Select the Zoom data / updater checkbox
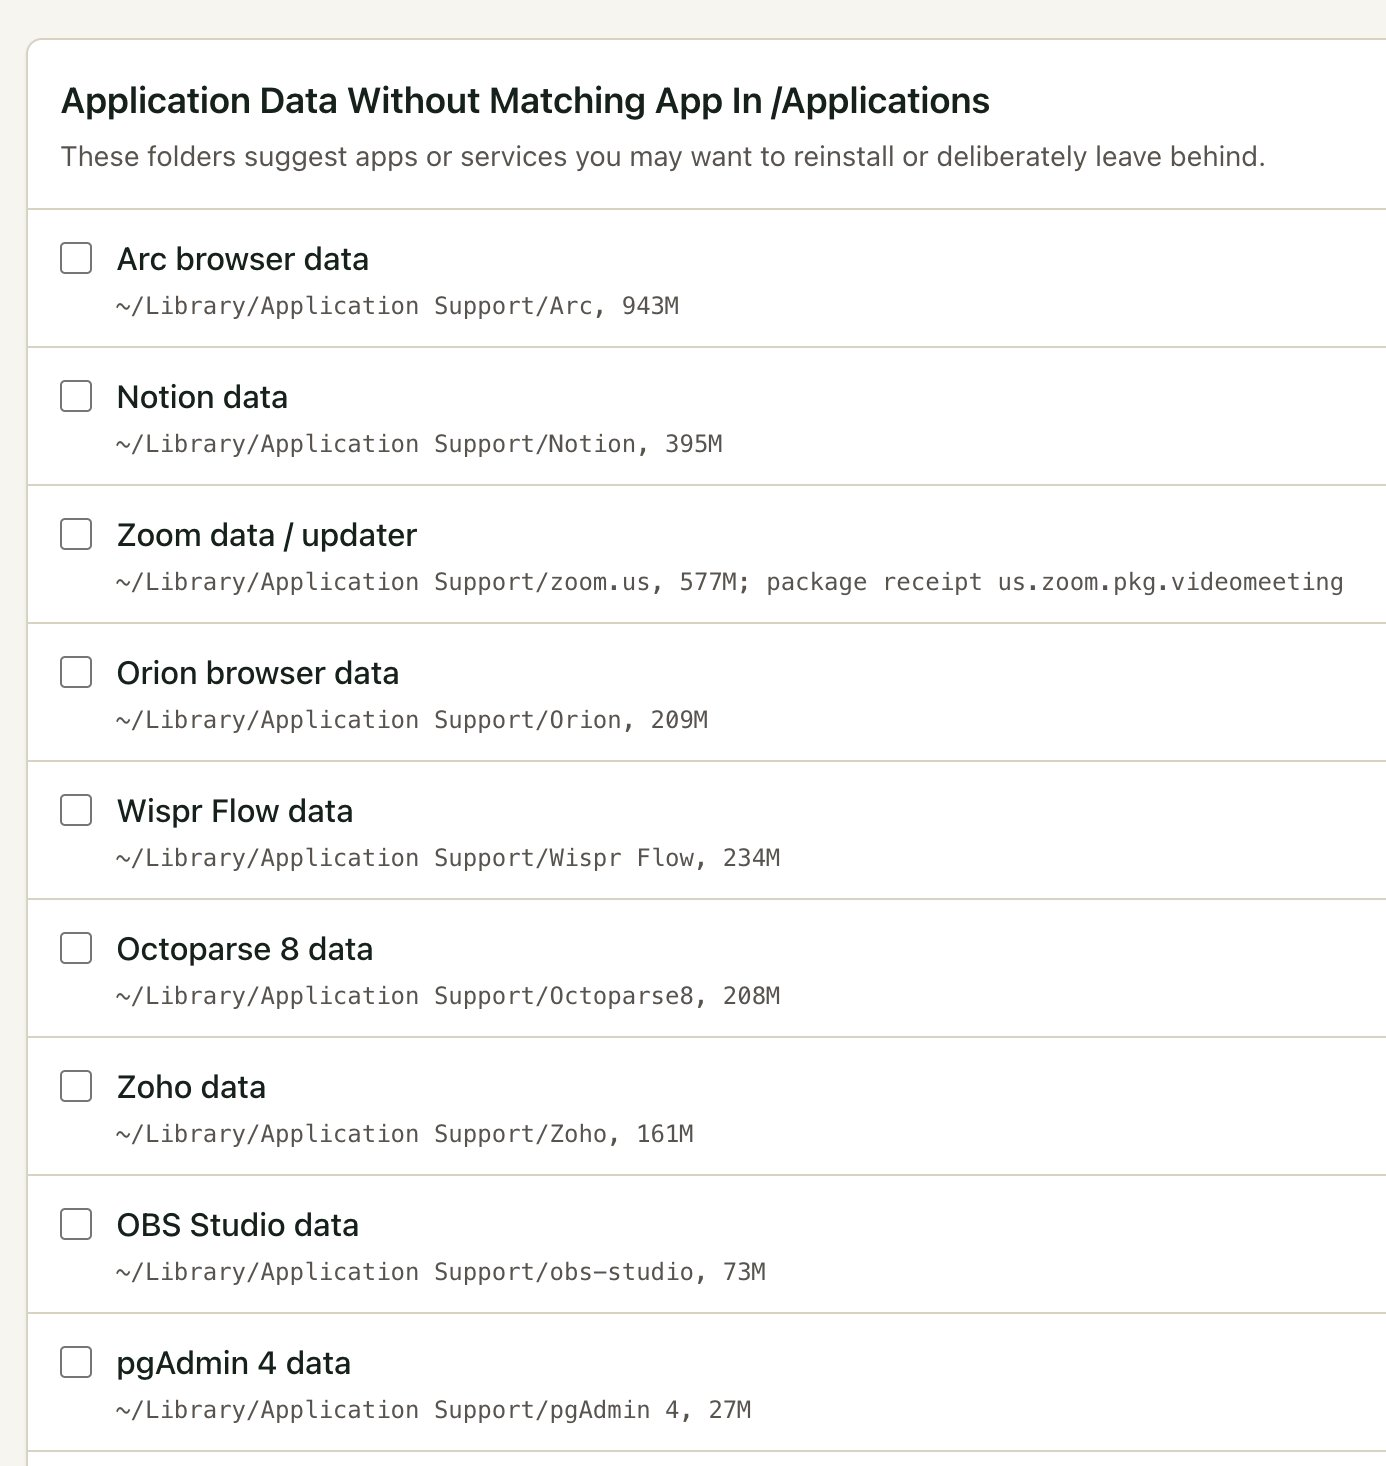 click(x=76, y=534)
